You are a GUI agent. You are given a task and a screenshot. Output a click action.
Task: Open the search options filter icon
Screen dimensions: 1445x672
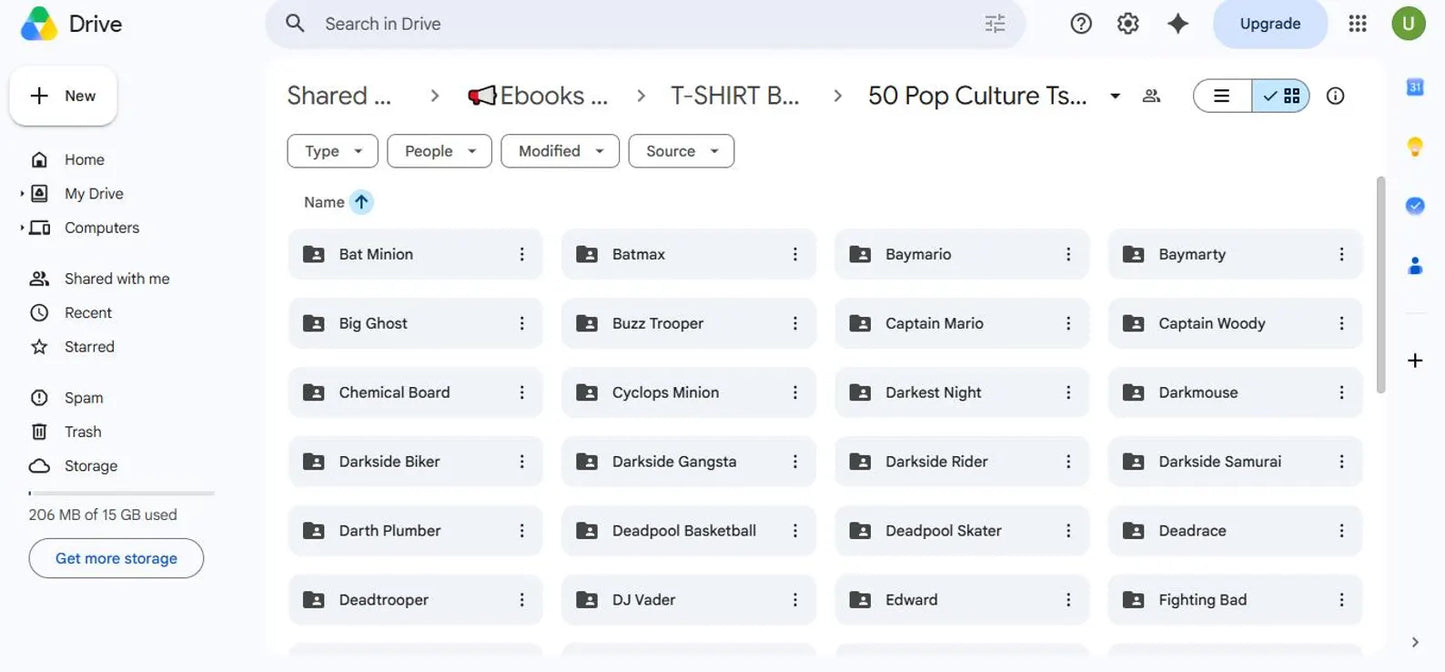pyautogui.click(x=995, y=23)
